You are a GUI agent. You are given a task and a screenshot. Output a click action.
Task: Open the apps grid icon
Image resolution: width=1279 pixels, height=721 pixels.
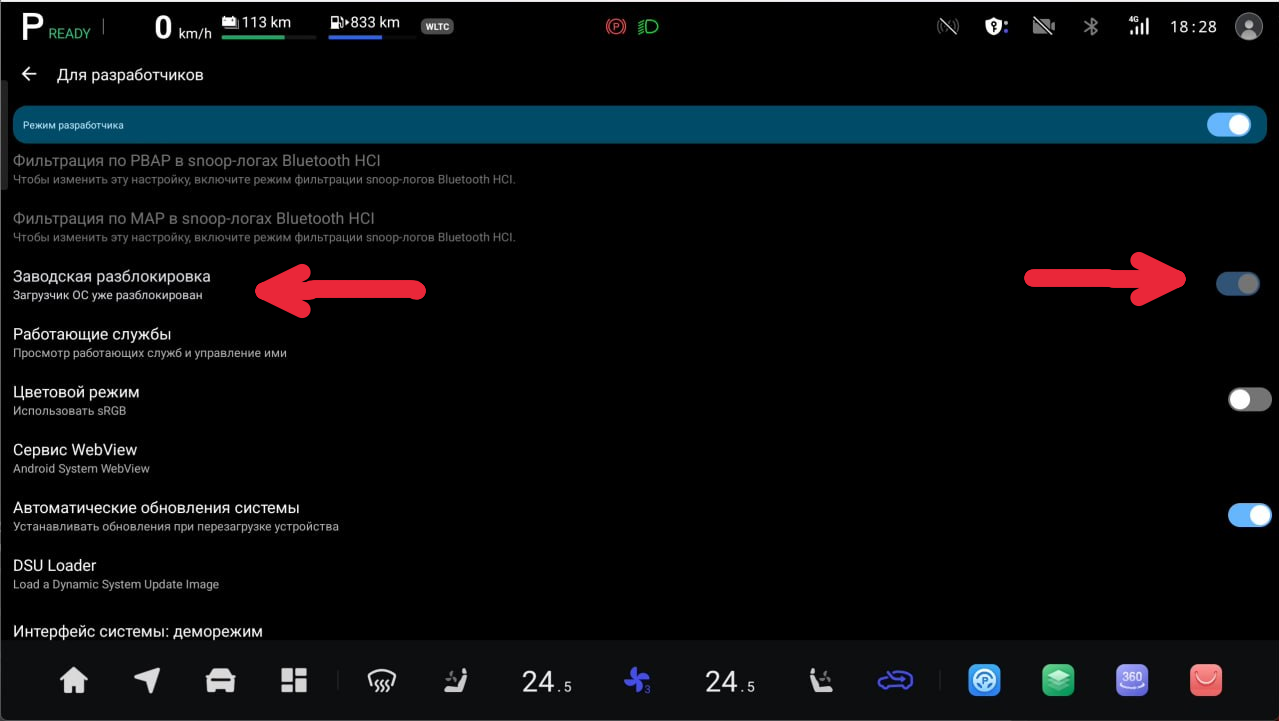294,681
